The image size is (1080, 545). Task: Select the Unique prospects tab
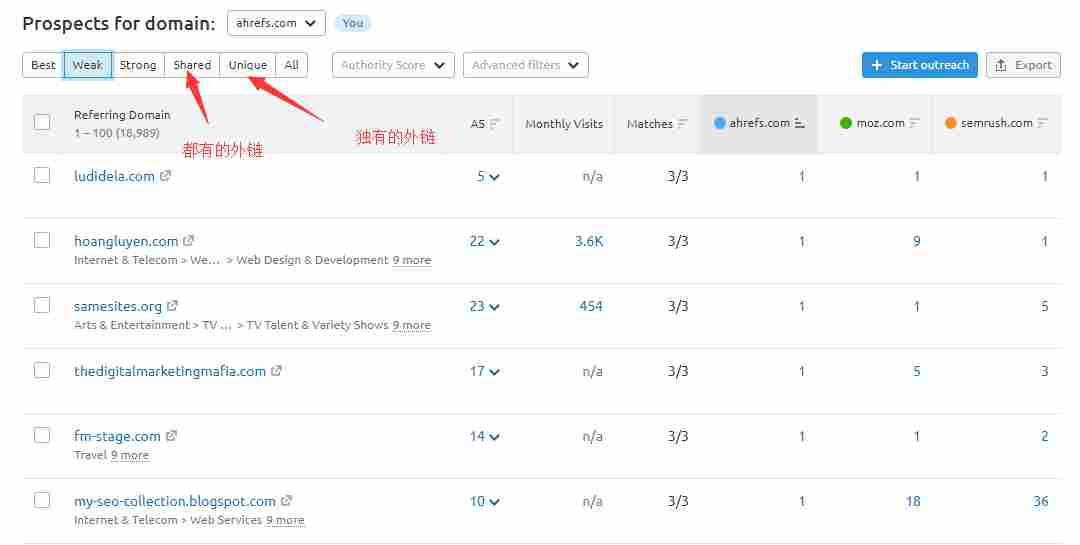pos(247,65)
